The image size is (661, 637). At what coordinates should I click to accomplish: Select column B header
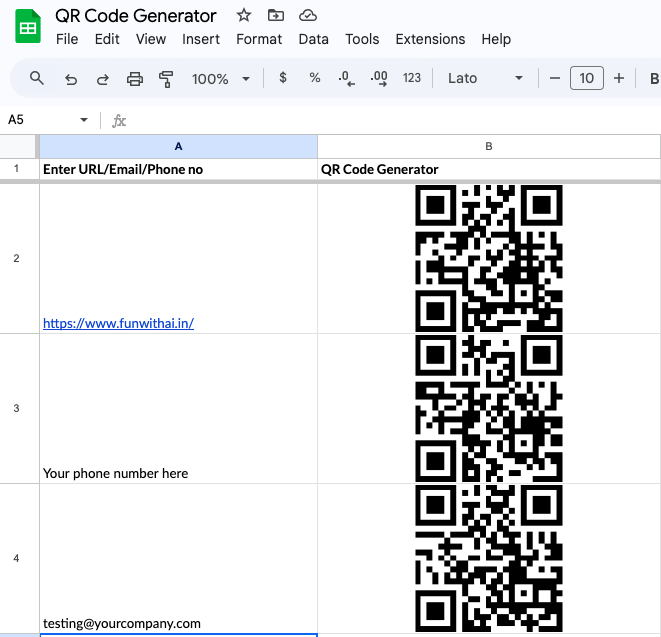click(489, 146)
